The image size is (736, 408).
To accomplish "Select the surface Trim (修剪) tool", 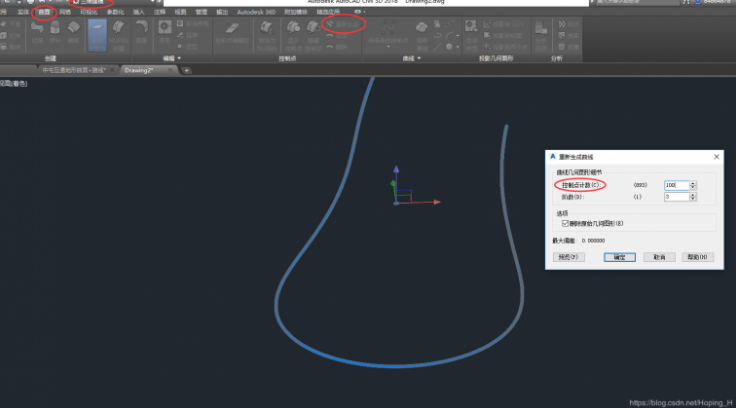I will (x=165, y=32).
